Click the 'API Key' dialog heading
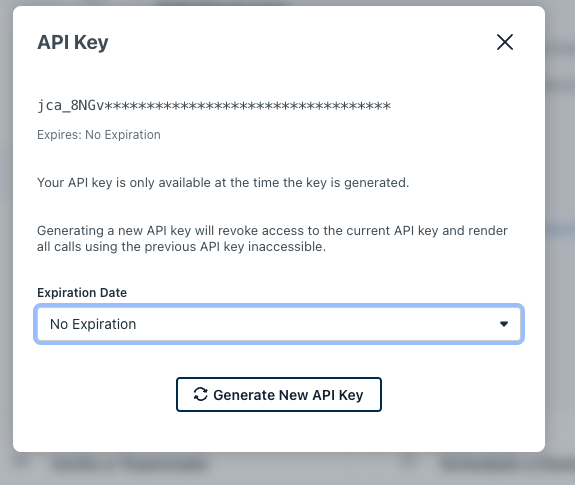575x485 pixels. 73,43
